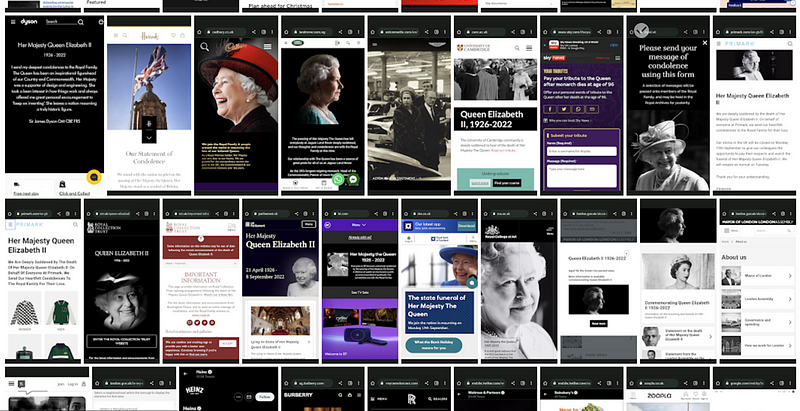Image resolution: width=800 pixels, height=411 pixels.
Task: Share Sky tribute via Twitter icon
Action: [564, 109]
